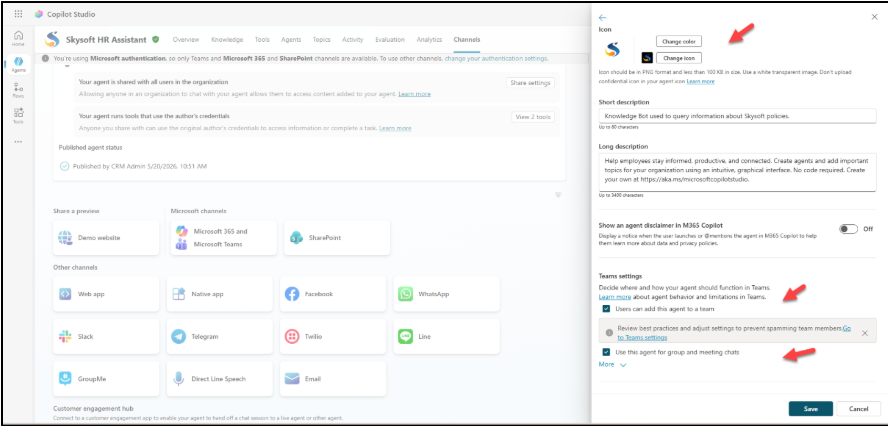Uncheck Users can add this agent to a team
Image resolution: width=888 pixels, height=426 pixels.
point(607,309)
